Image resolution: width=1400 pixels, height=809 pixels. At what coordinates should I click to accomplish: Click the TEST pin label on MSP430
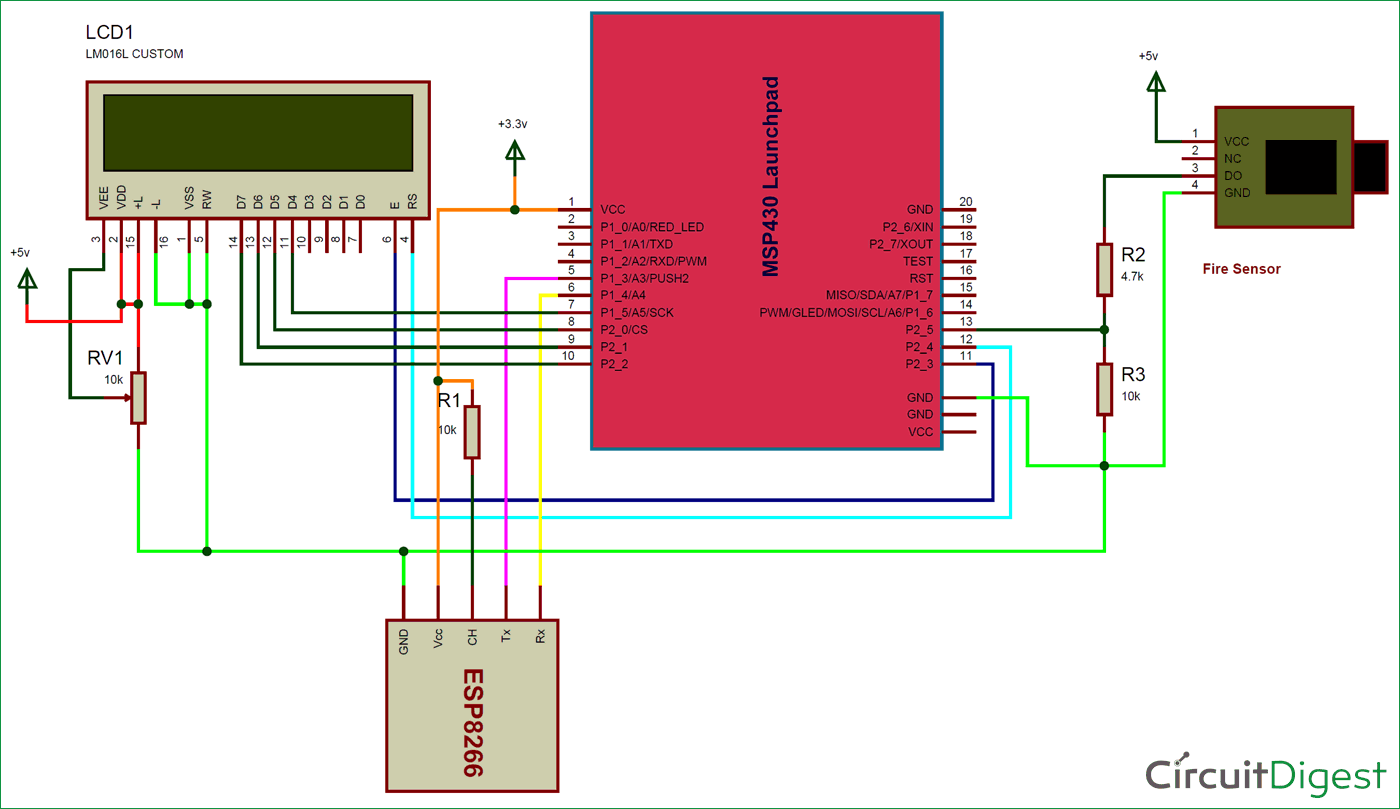point(918,261)
